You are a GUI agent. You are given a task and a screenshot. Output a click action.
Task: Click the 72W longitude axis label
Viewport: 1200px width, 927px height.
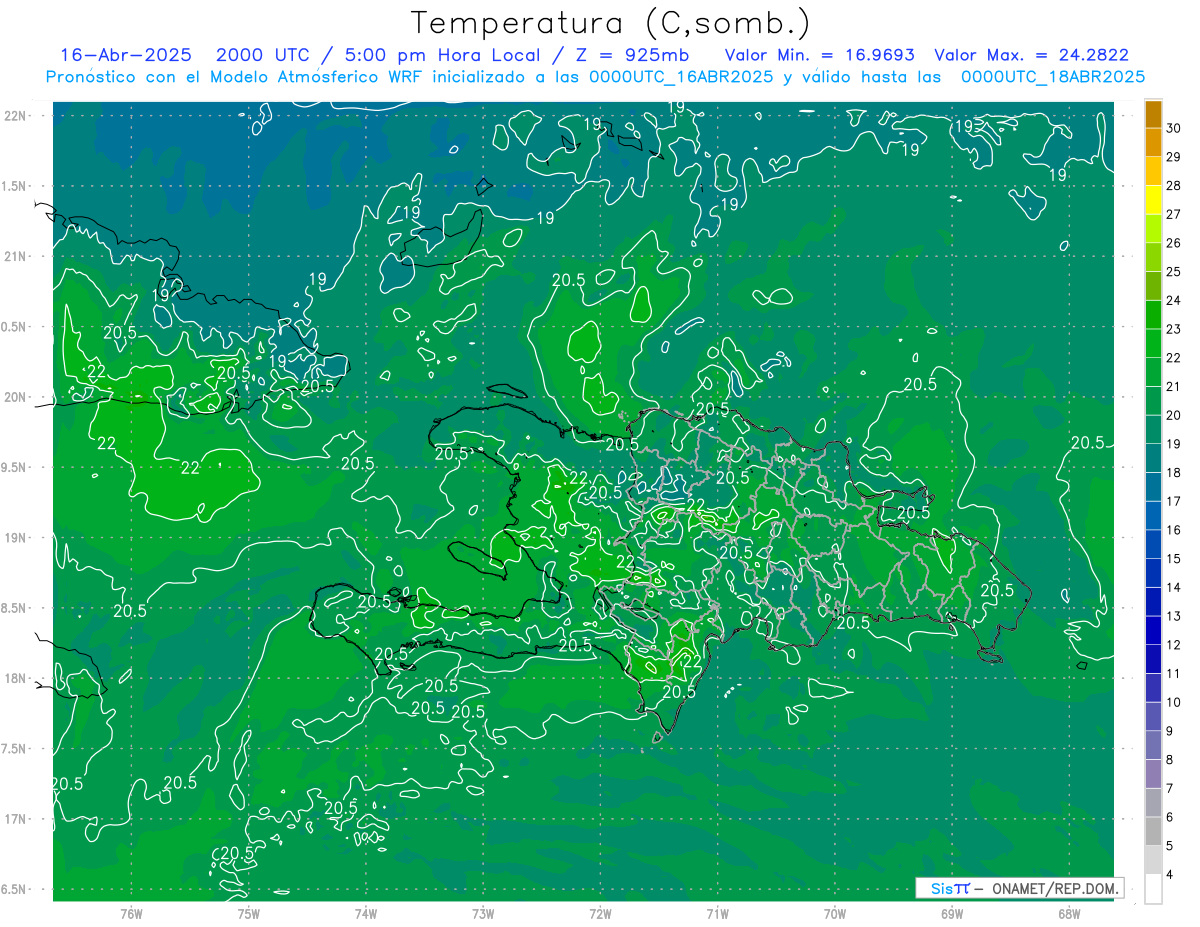point(600,913)
